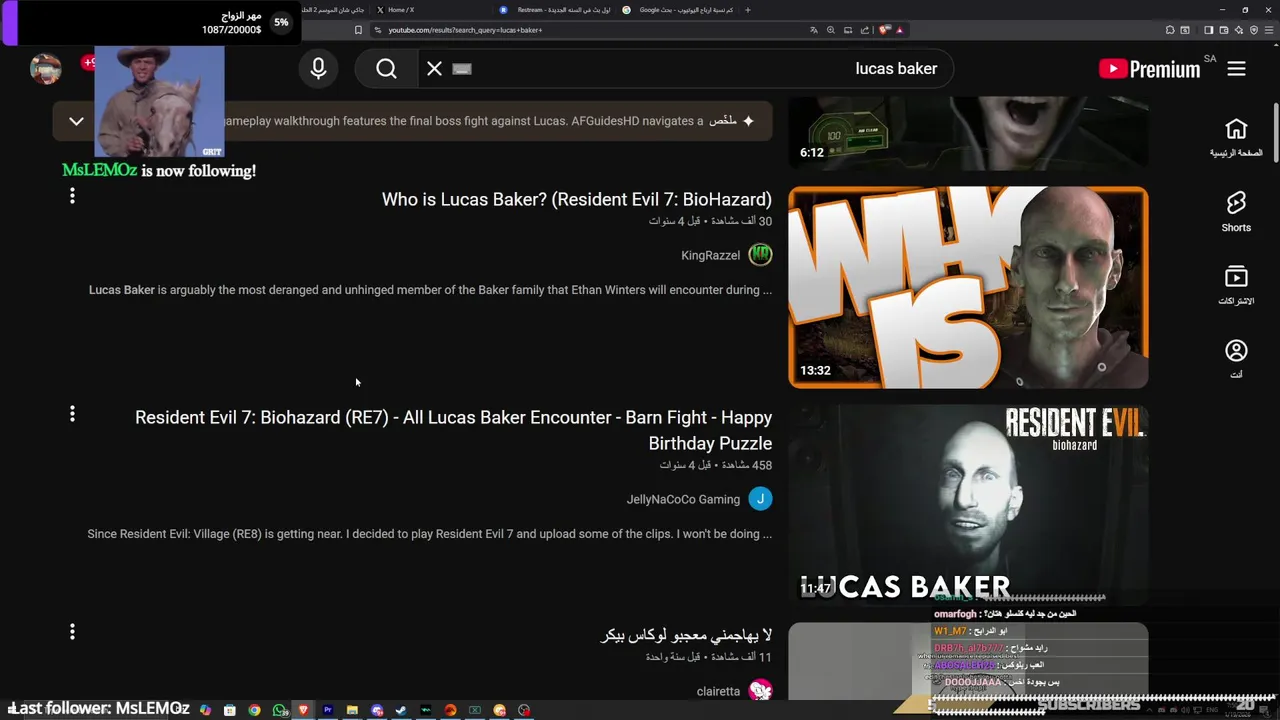
Task: Switch to the Google search tab
Action: (x=677, y=10)
